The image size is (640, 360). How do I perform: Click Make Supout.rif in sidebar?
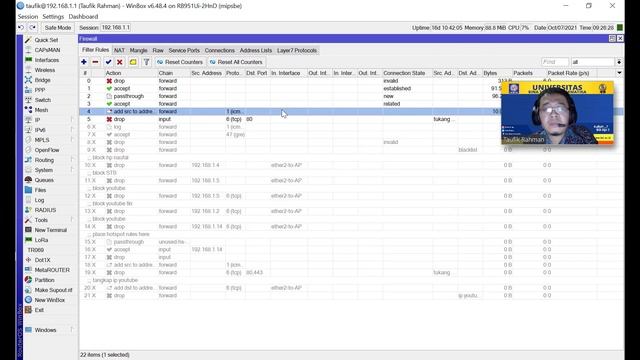coord(53,290)
